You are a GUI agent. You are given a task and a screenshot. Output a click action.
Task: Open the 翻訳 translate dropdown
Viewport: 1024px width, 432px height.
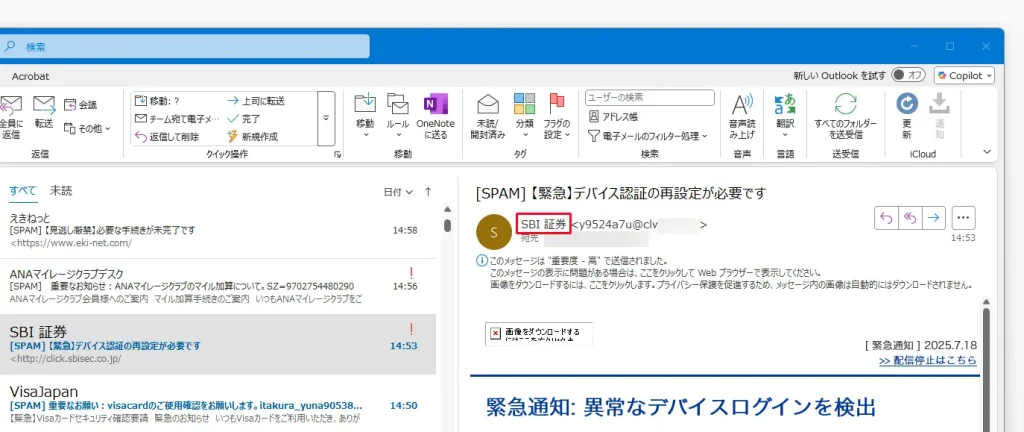click(785, 116)
